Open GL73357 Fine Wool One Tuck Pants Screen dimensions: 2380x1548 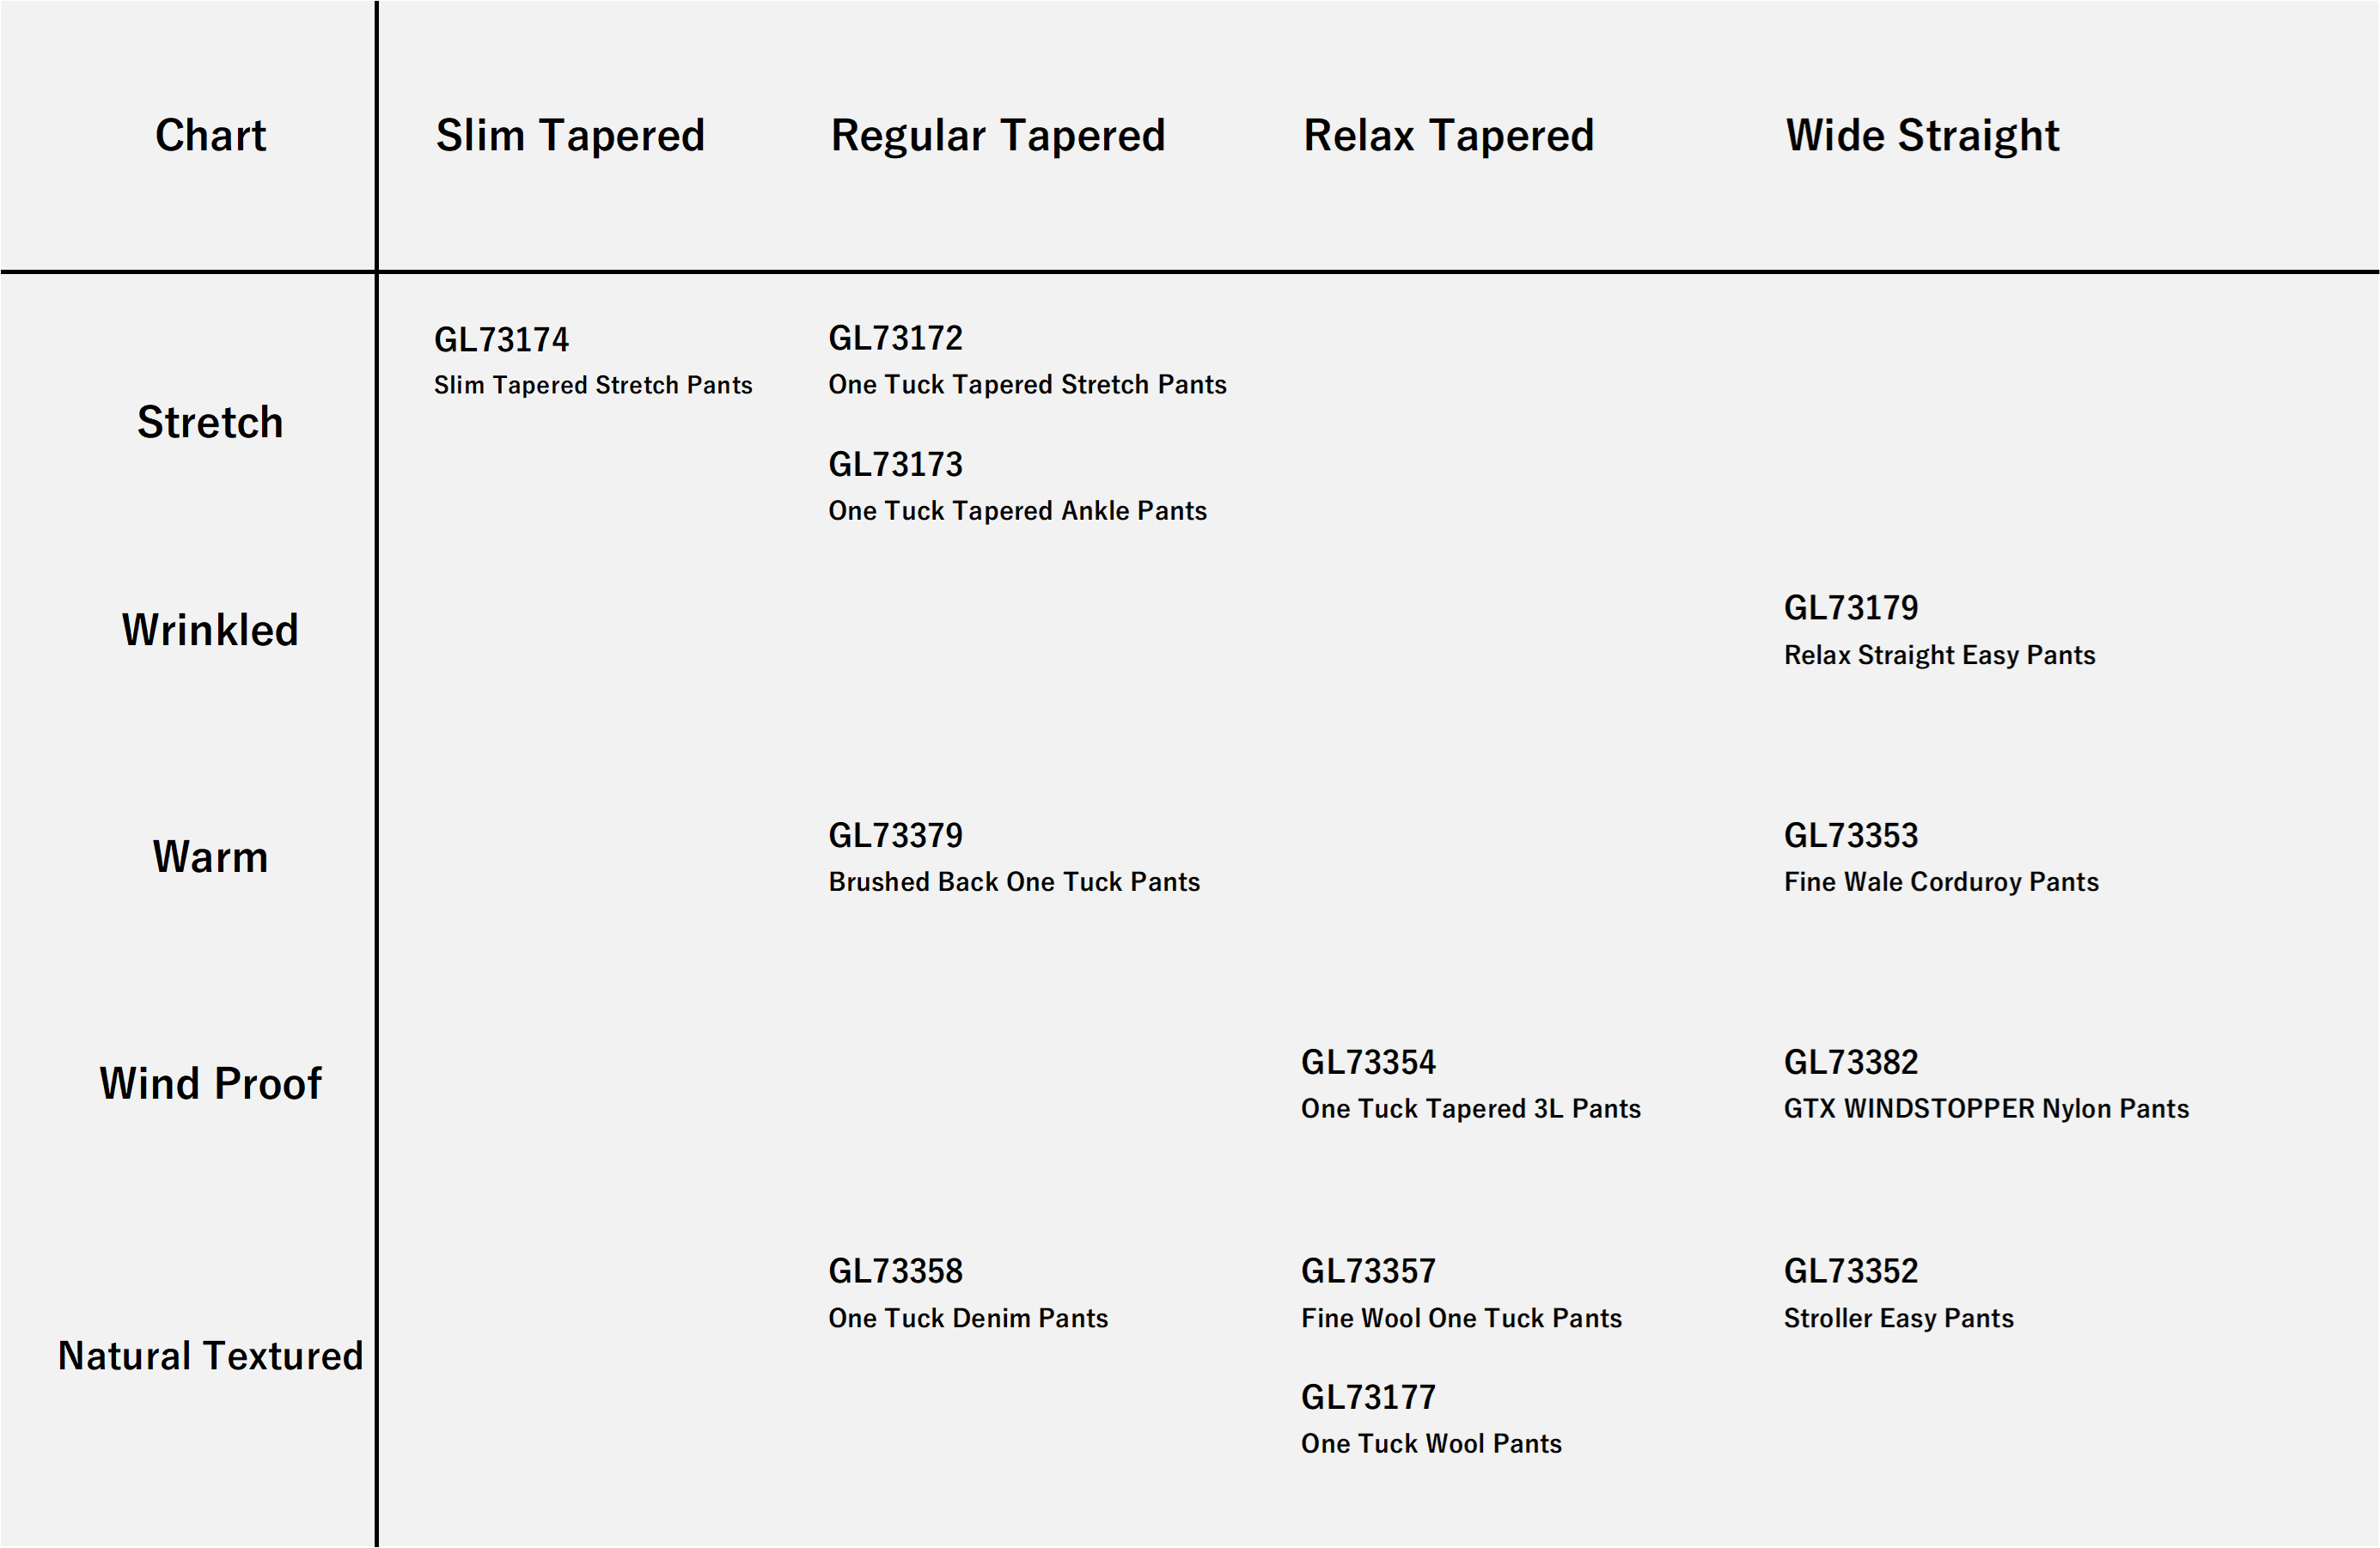coord(1461,1294)
